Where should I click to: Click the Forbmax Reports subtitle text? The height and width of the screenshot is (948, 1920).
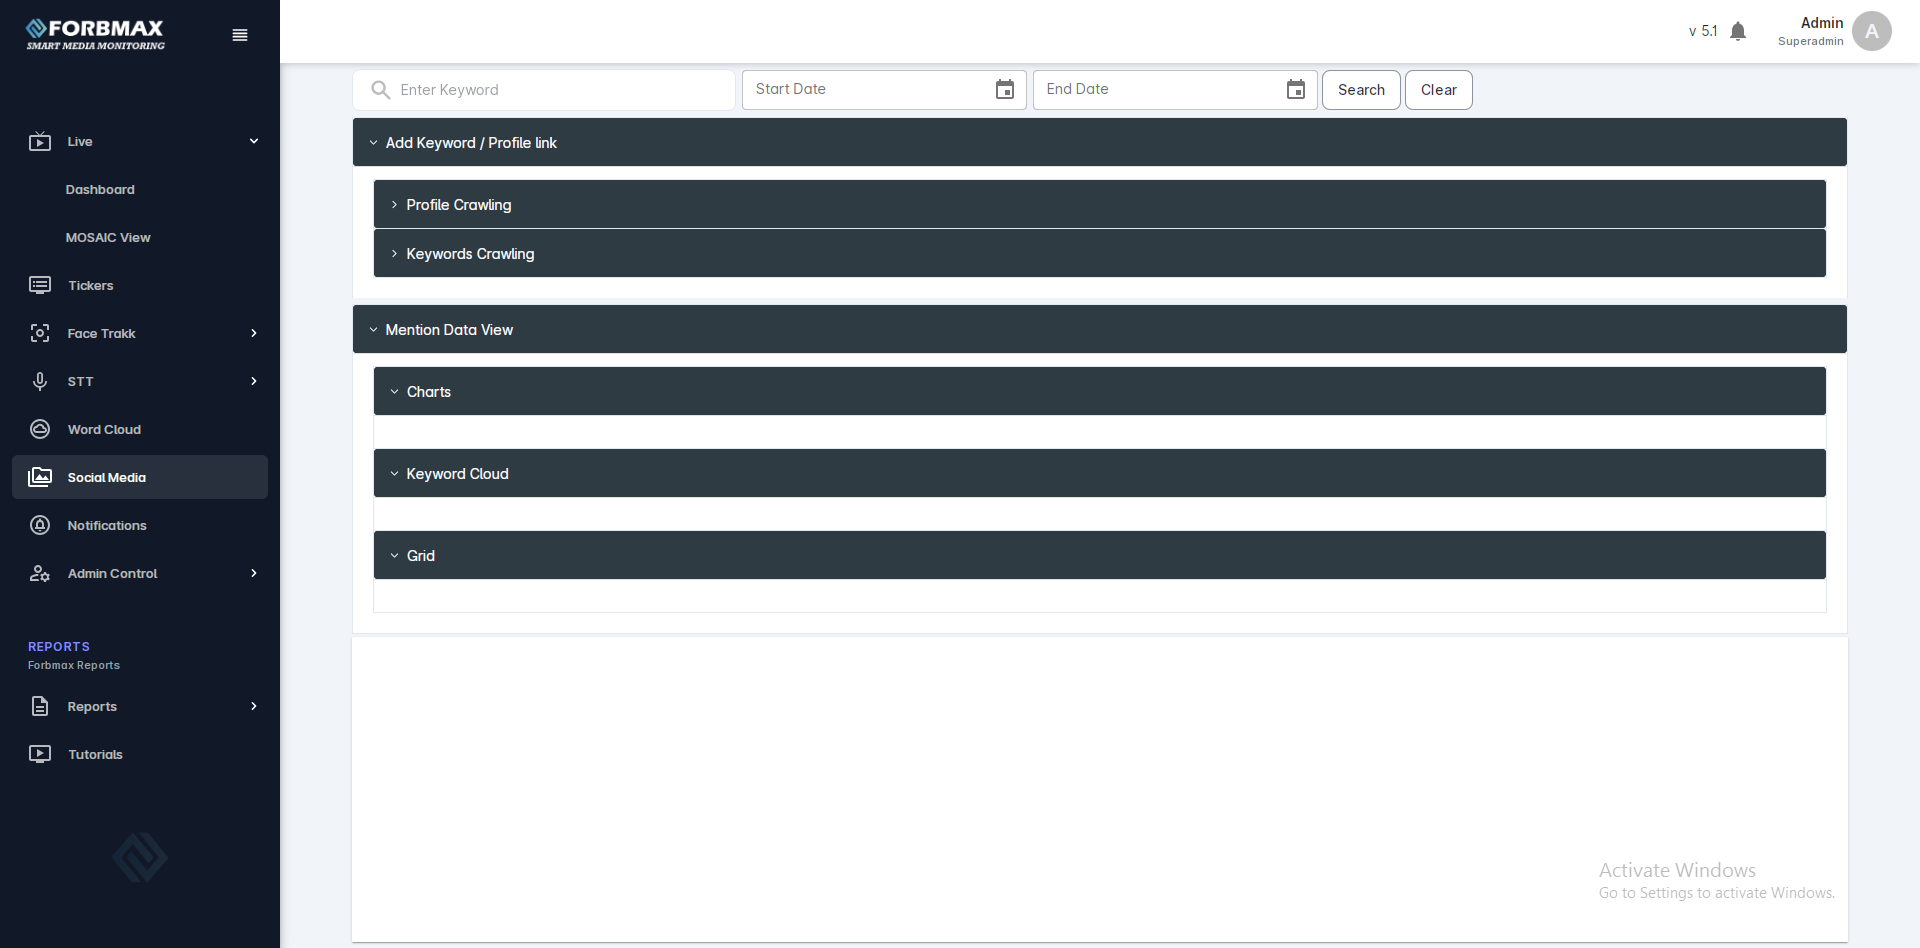(74, 666)
